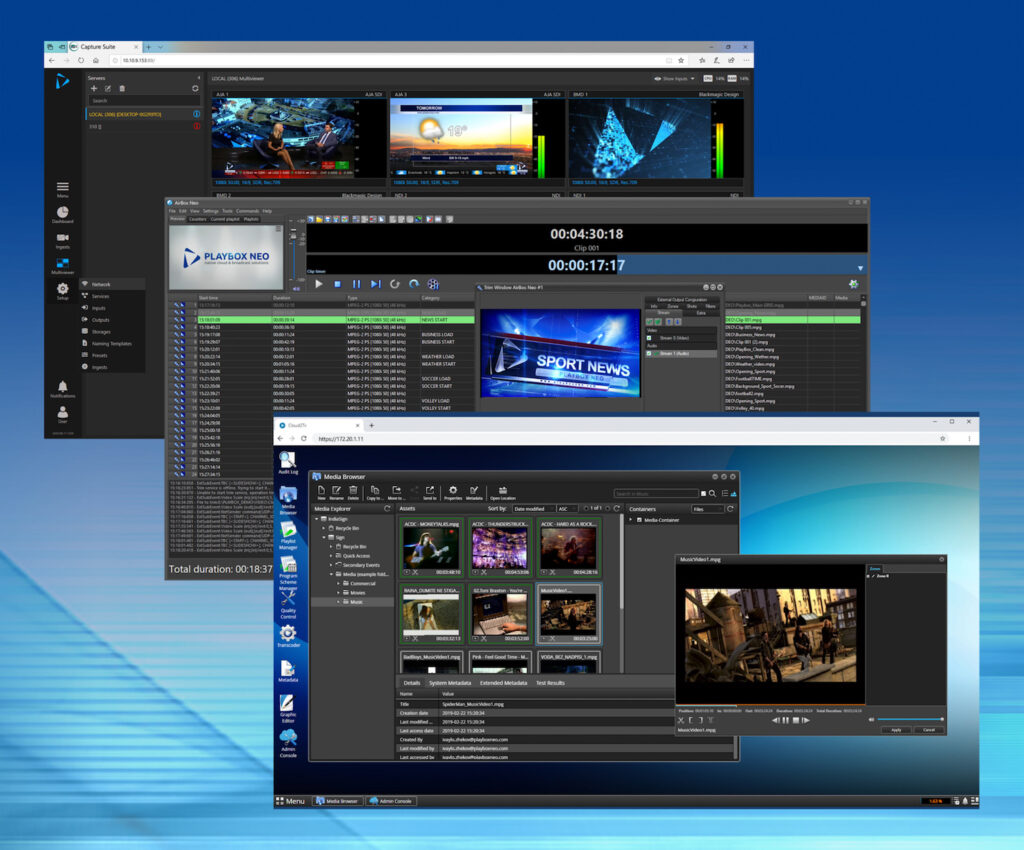This screenshot has width=1024, height=850.
Task: Select the Details tab in Media Browser
Action: click(411, 683)
